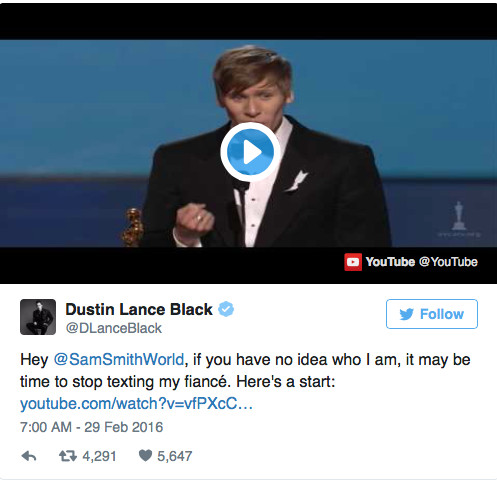Click the 5,647 likes count
497x480 pixels.
[x=175, y=456]
